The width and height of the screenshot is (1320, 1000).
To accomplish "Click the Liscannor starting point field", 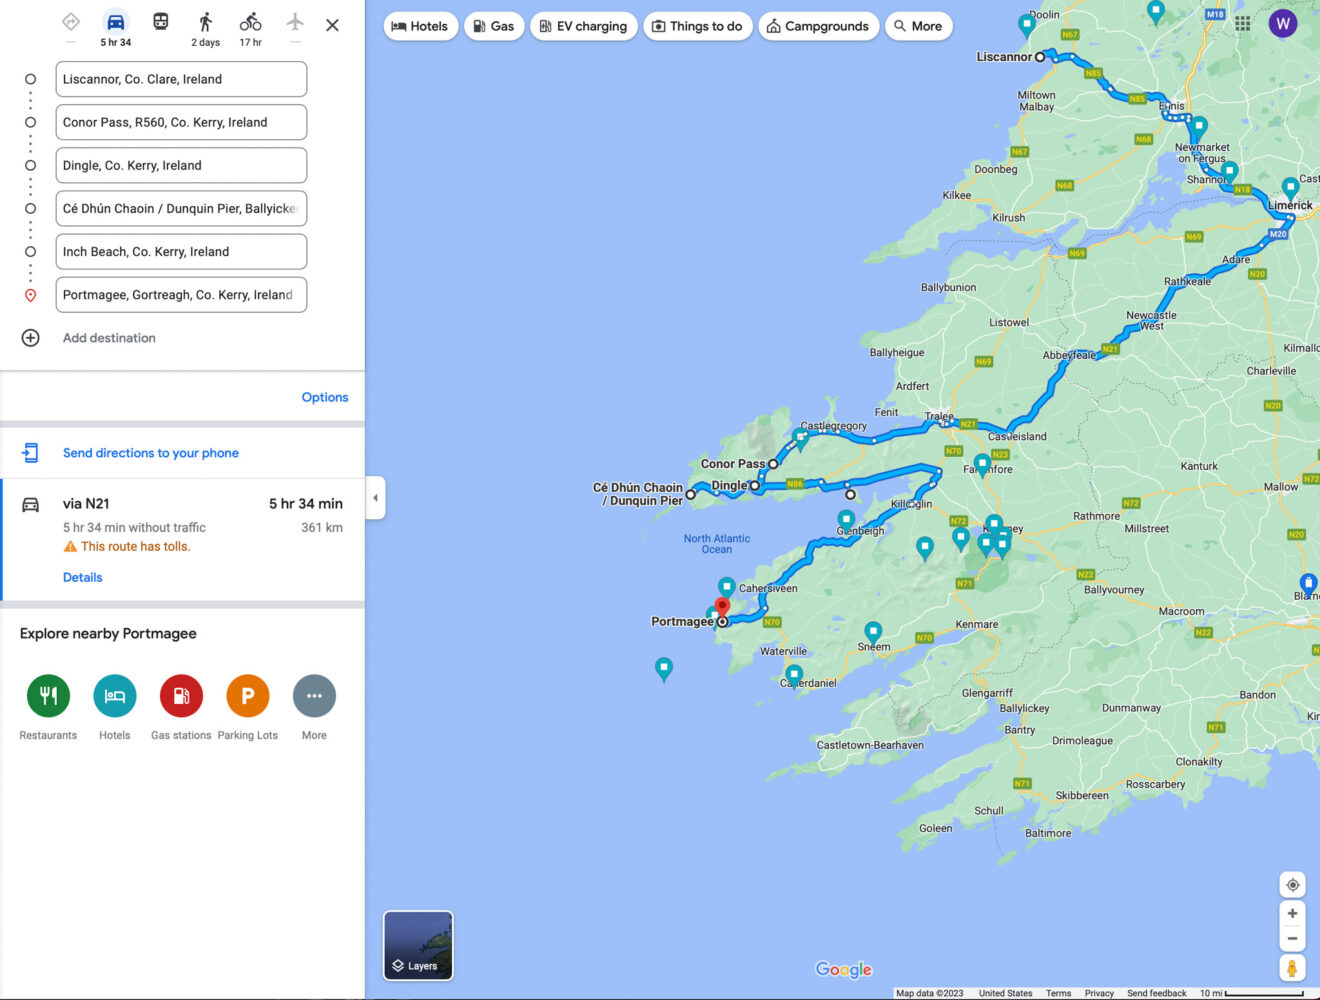I will pyautogui.click(x=180, y=79).
